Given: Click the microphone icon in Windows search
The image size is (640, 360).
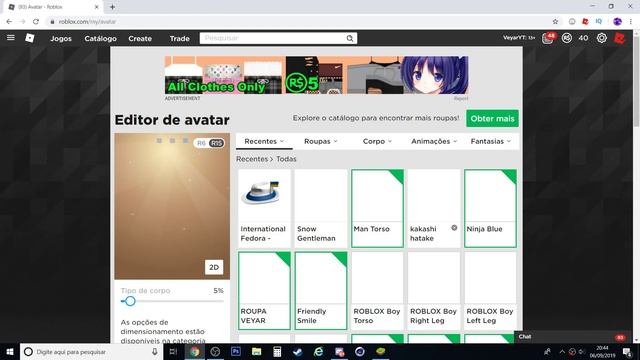Looking at the screenshot, I should (x=155, y=351).
